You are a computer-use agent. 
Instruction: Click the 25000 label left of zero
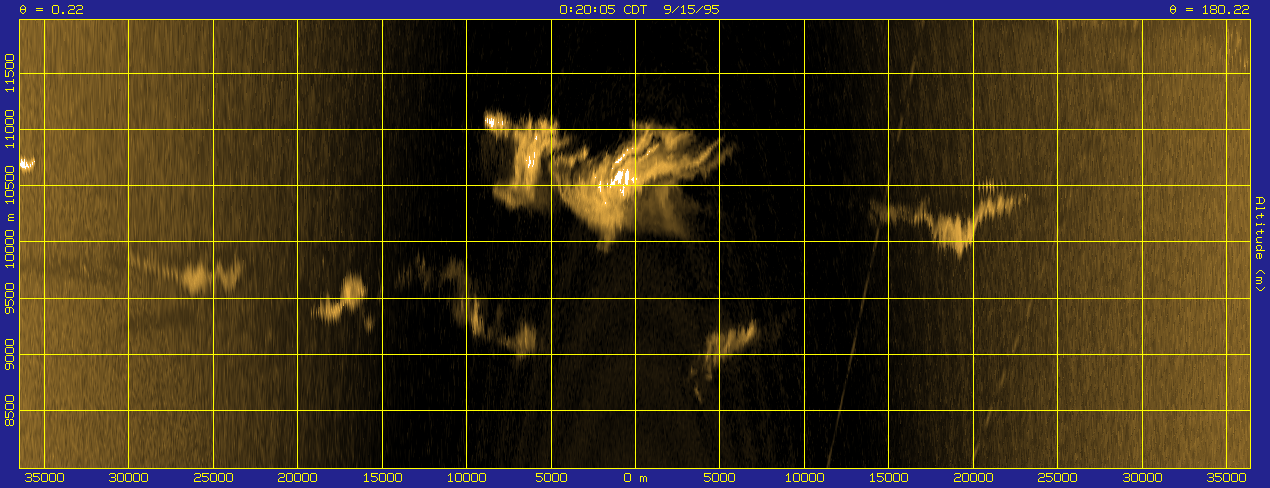(x=213, y=478)
